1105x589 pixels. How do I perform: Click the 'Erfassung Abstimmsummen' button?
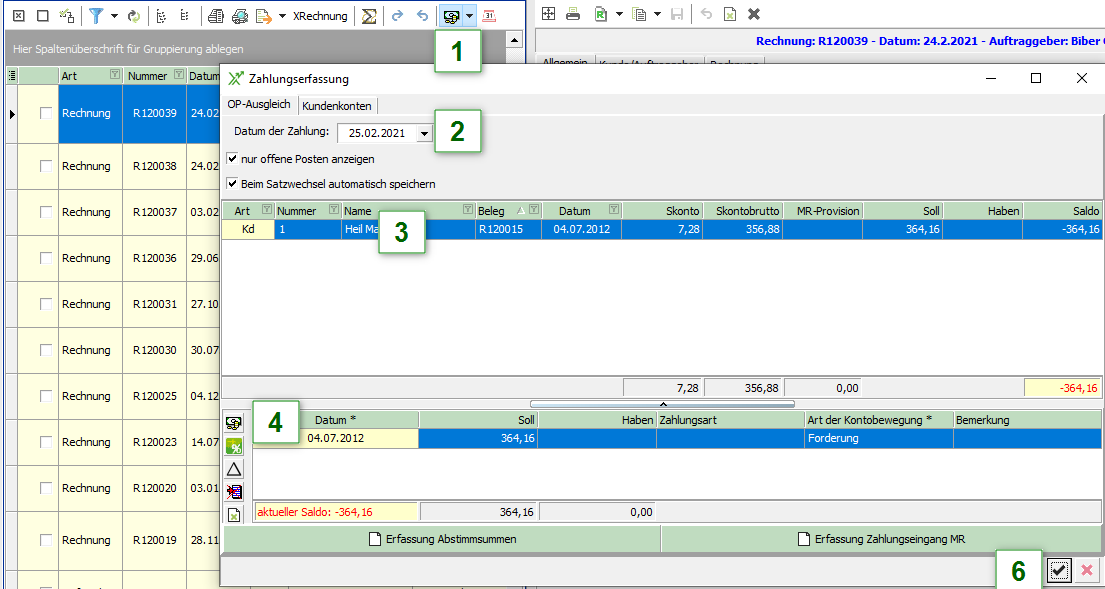441,540
